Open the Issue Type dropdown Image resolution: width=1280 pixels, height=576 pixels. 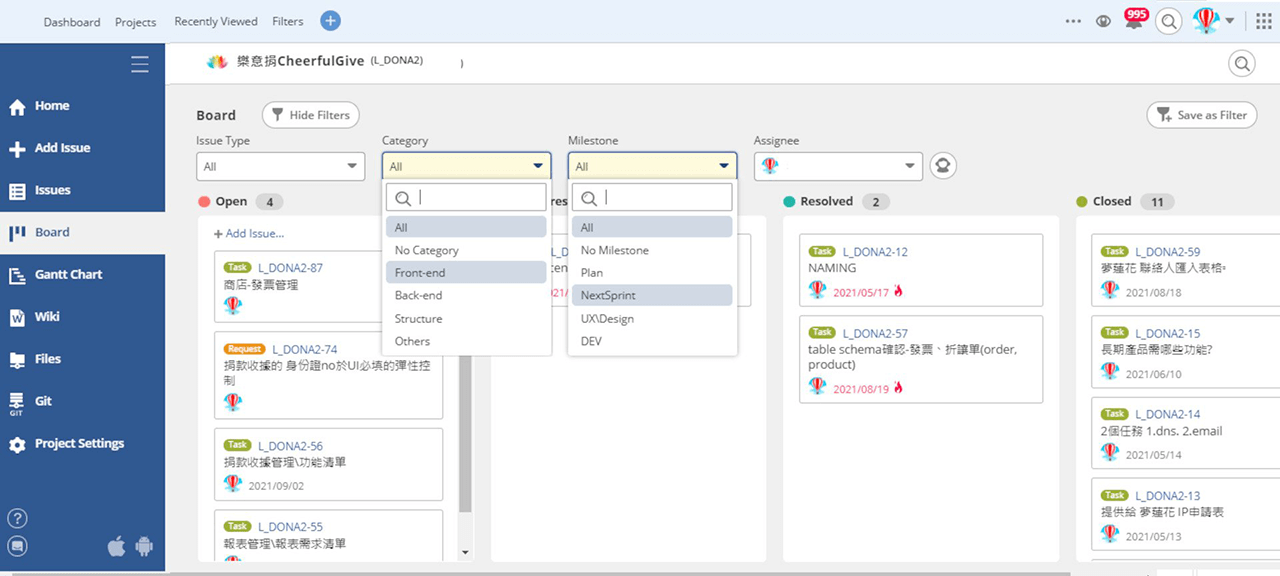click(280, 165)
